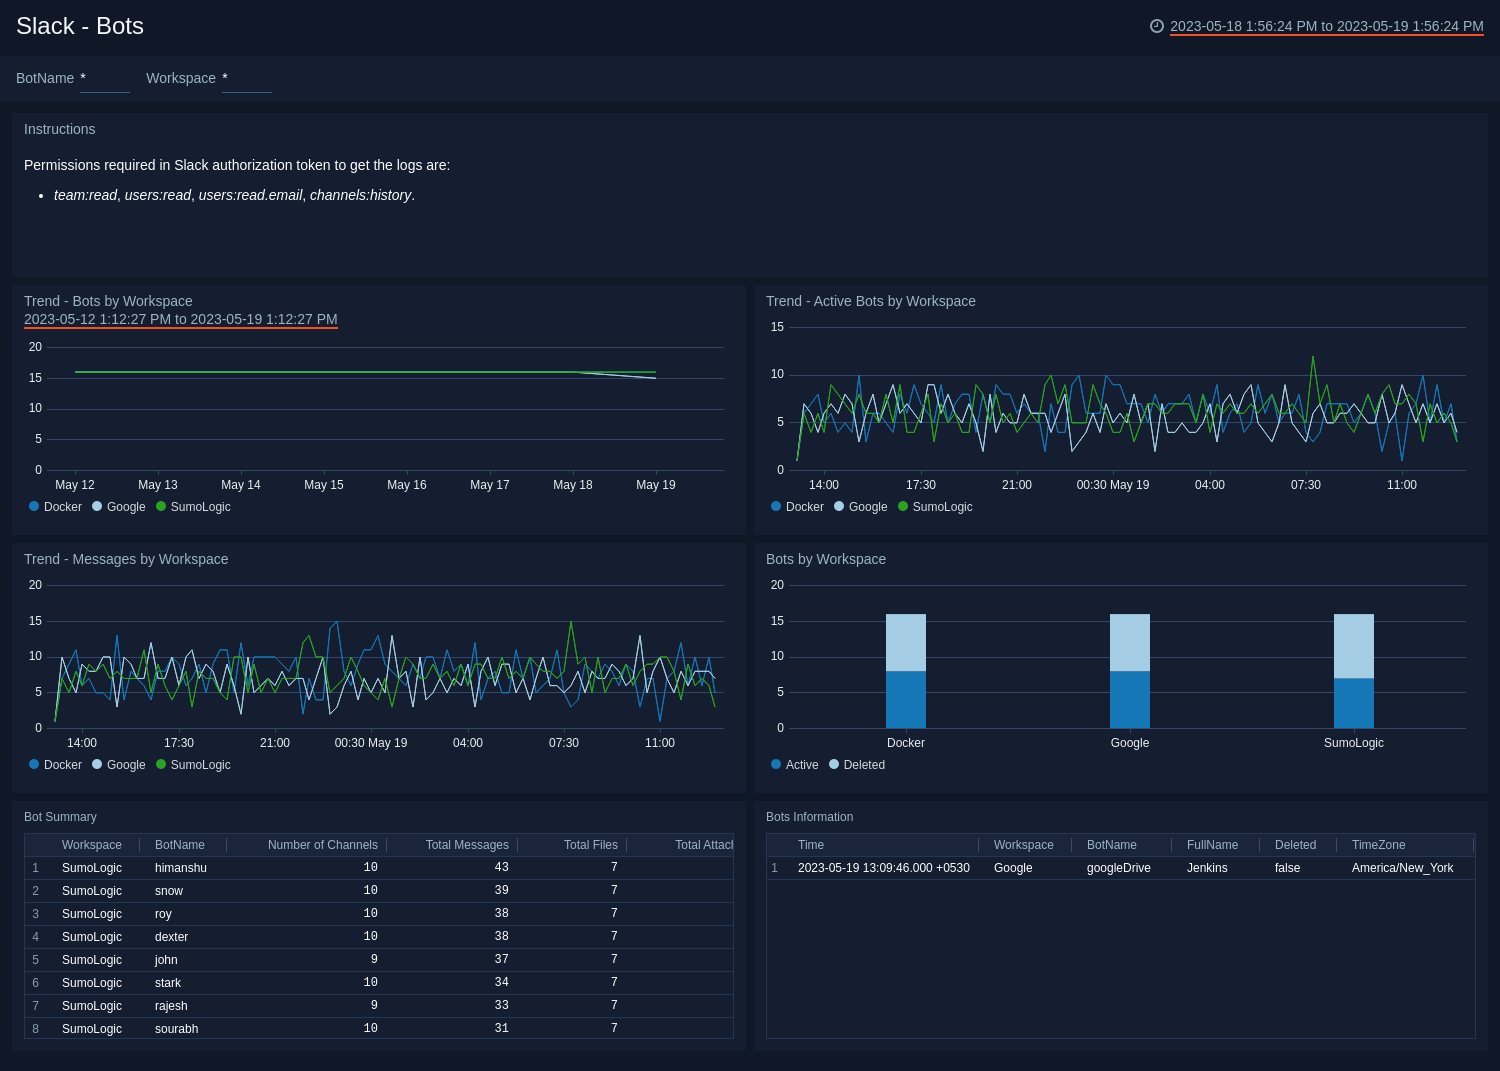Click the clock icon beside the dashboard time range
This screenshot has height=1071, width=1500.
click(1157, 27)
